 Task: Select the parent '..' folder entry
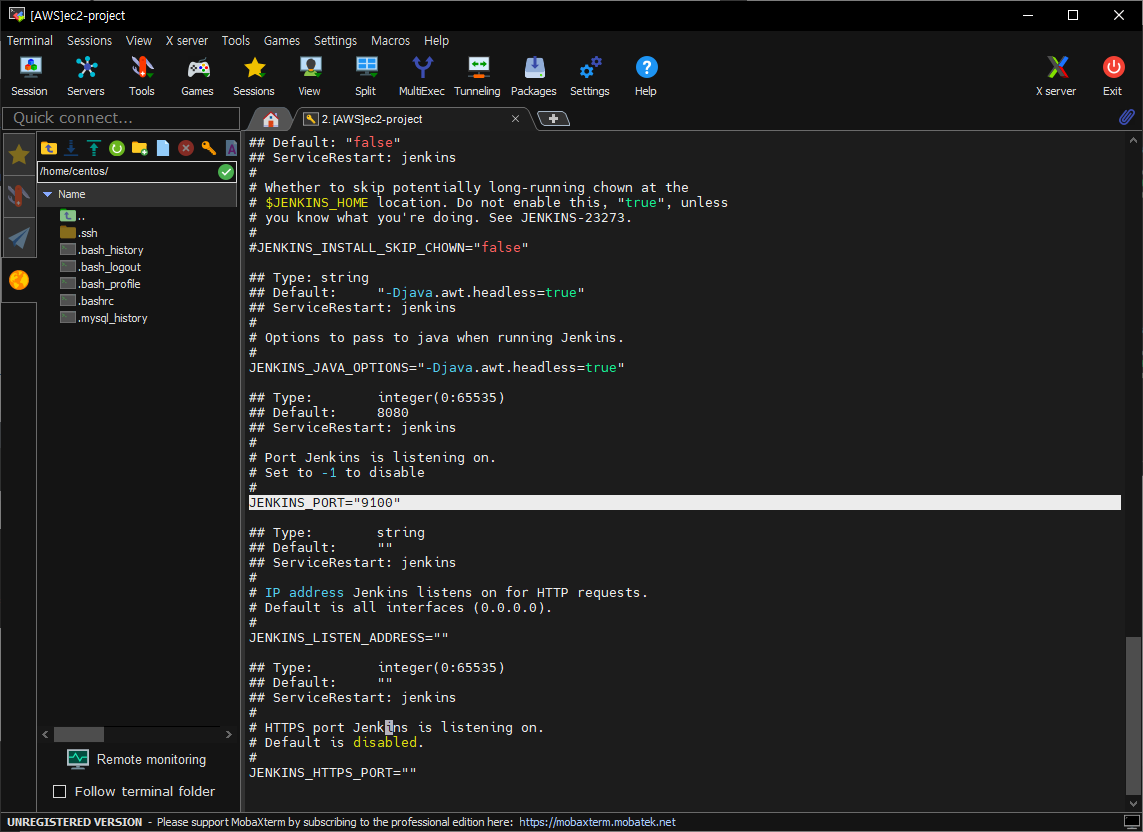tap(73, 216)
